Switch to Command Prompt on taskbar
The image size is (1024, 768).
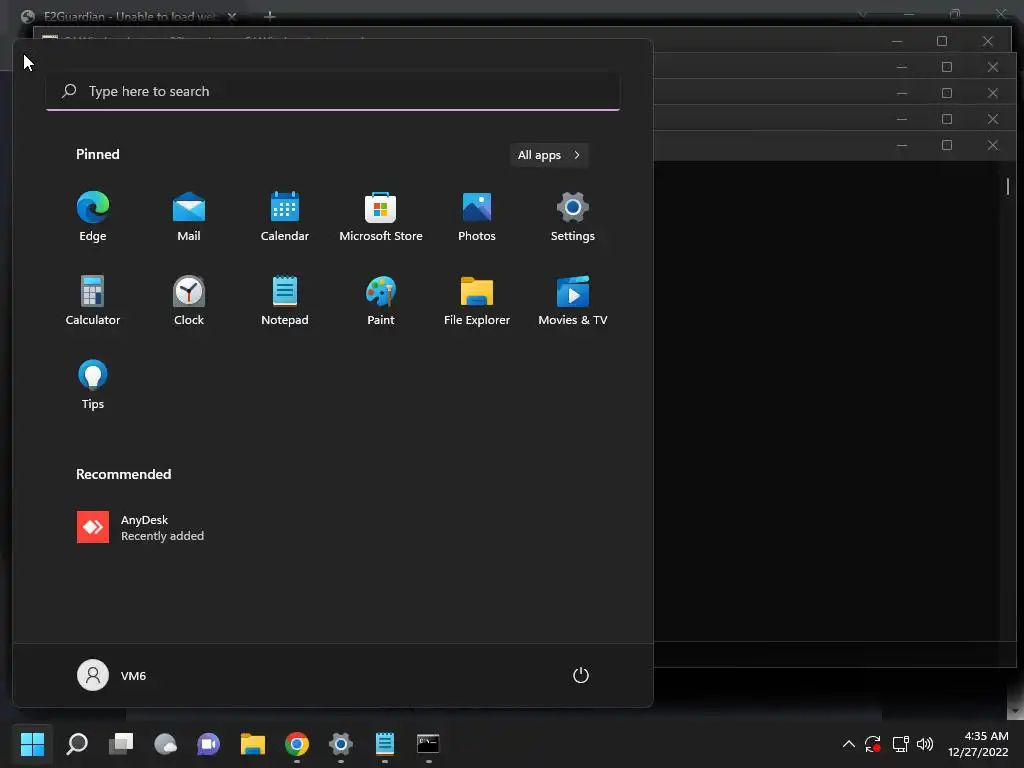(428, 744)
